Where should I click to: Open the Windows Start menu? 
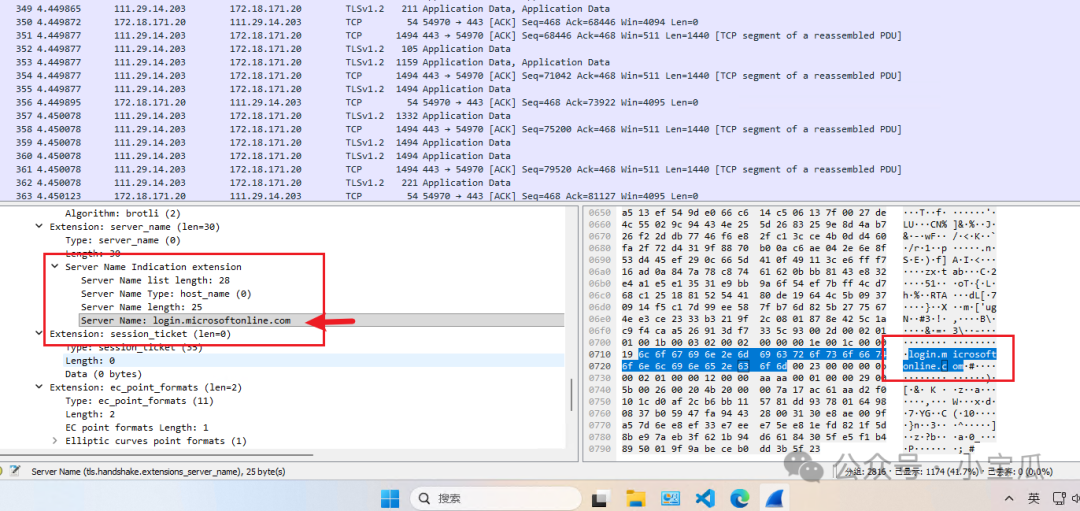pos(389,498)
